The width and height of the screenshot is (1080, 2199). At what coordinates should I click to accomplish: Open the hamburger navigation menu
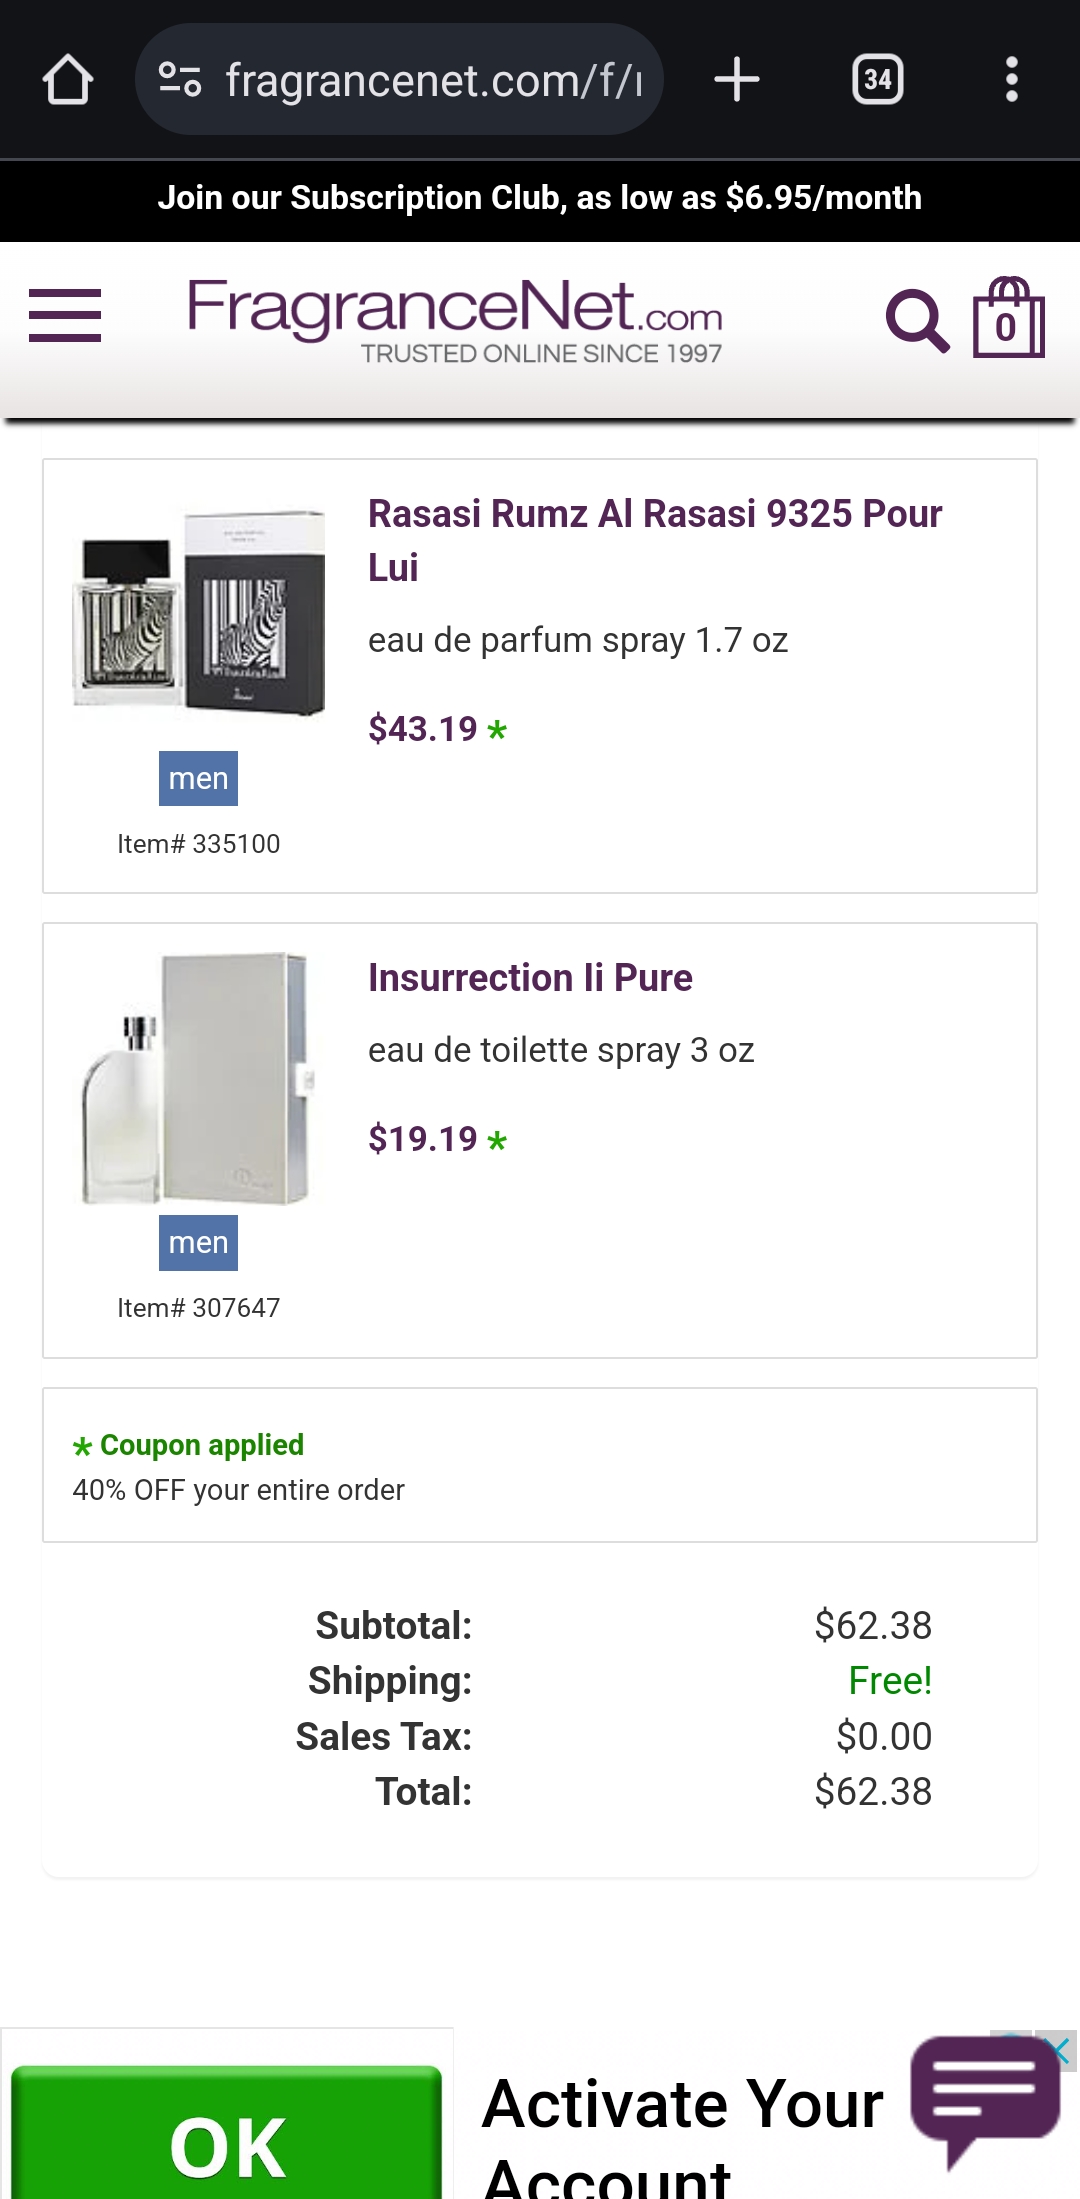click(x=65, y=316)
